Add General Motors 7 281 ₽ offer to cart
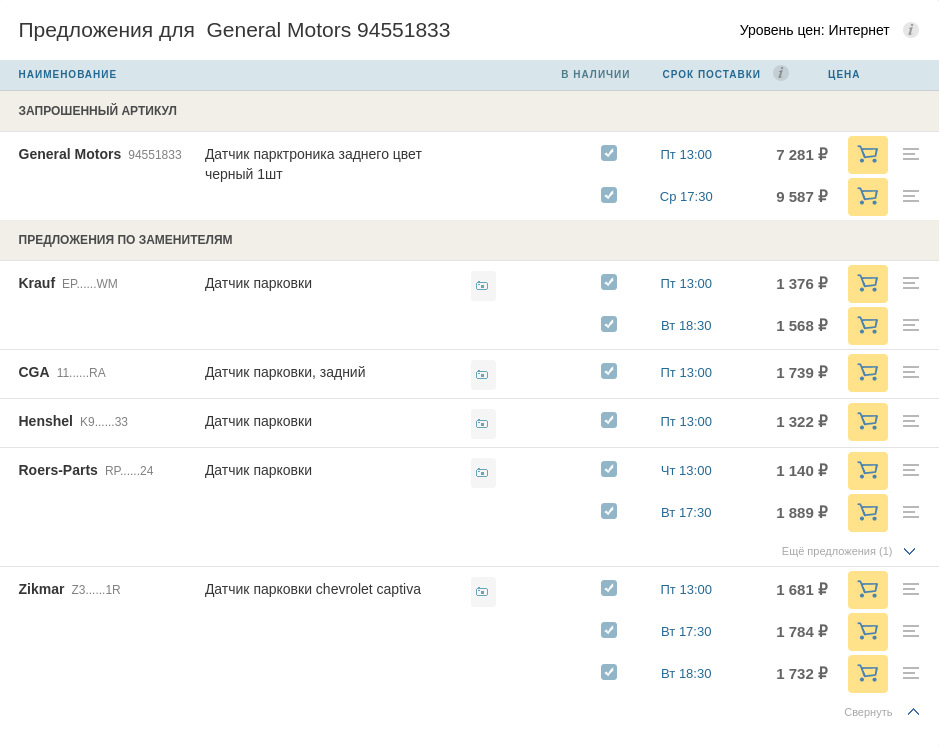This screenshot has height=746, width=939. [867, 155]
